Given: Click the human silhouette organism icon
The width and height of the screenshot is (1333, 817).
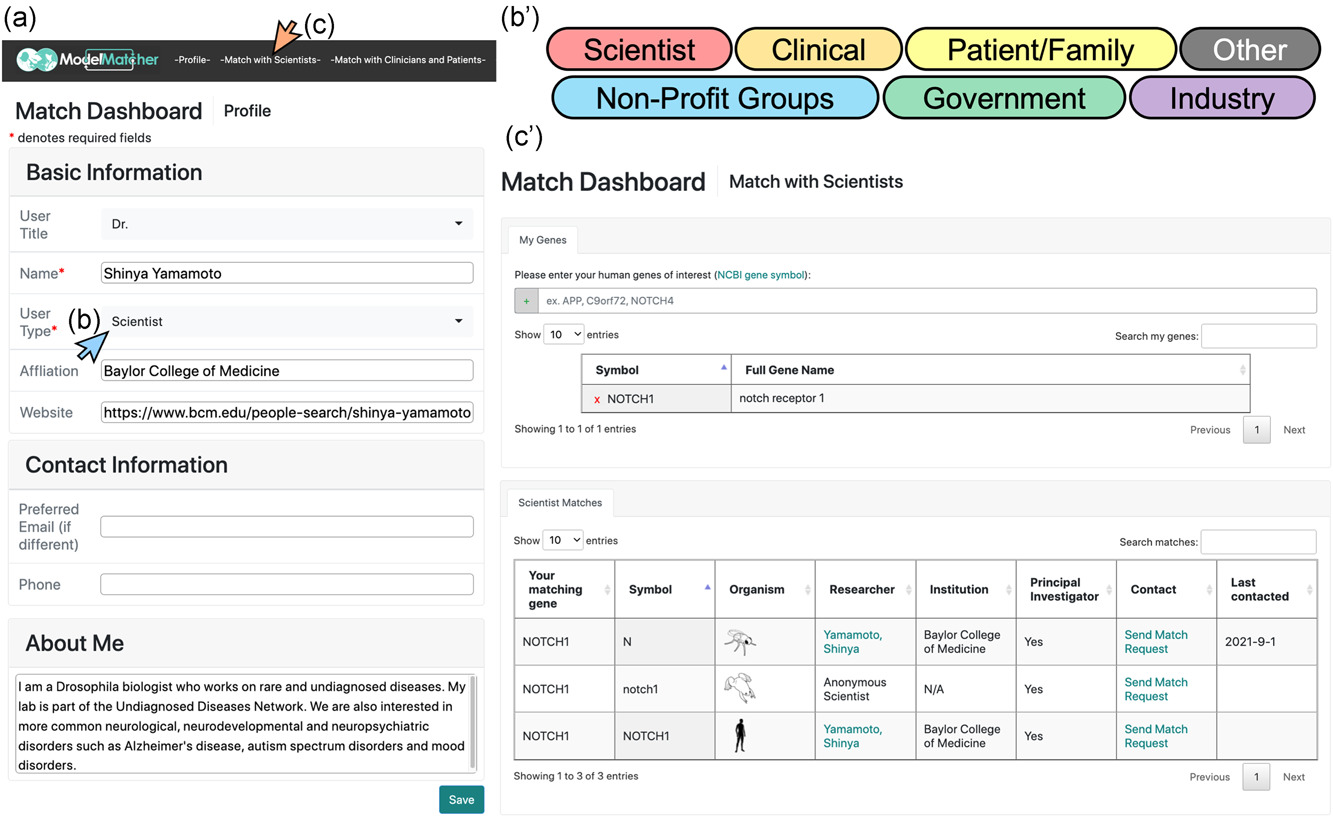Looking at the screenshot, I should pyautogui.click(x=740, y=736).
